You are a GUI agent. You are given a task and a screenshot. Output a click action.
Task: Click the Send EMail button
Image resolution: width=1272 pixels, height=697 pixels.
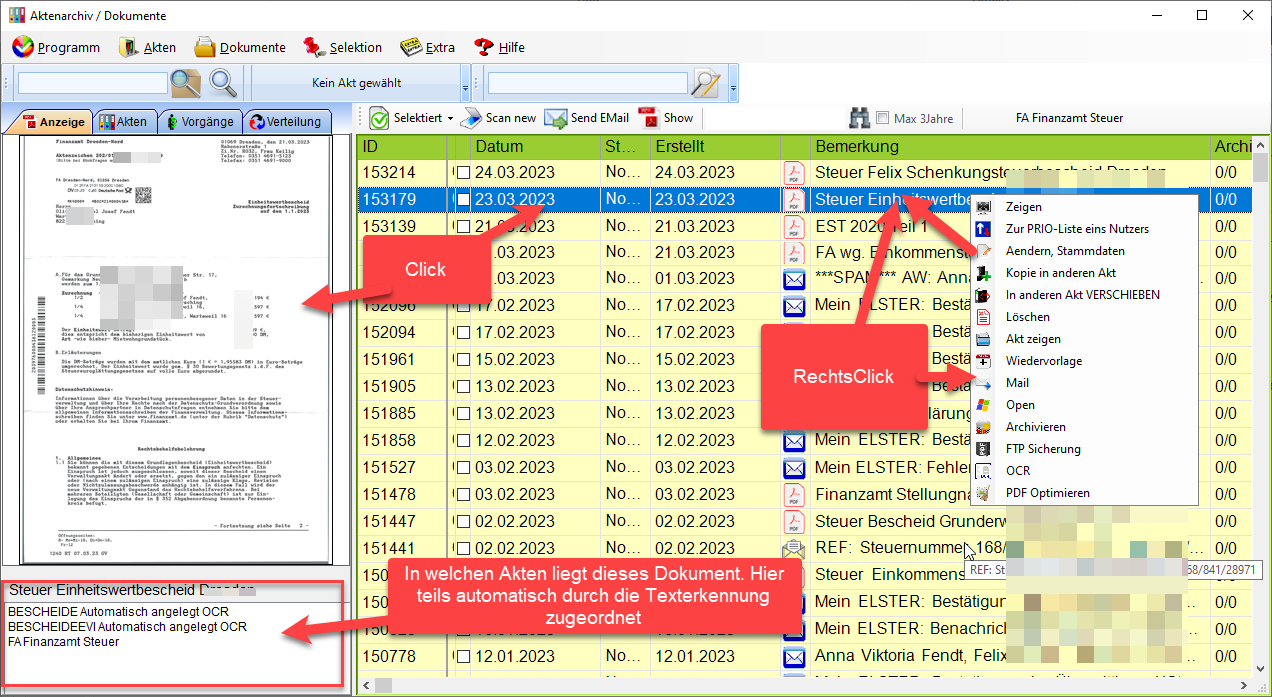click(x=587, y=118)
